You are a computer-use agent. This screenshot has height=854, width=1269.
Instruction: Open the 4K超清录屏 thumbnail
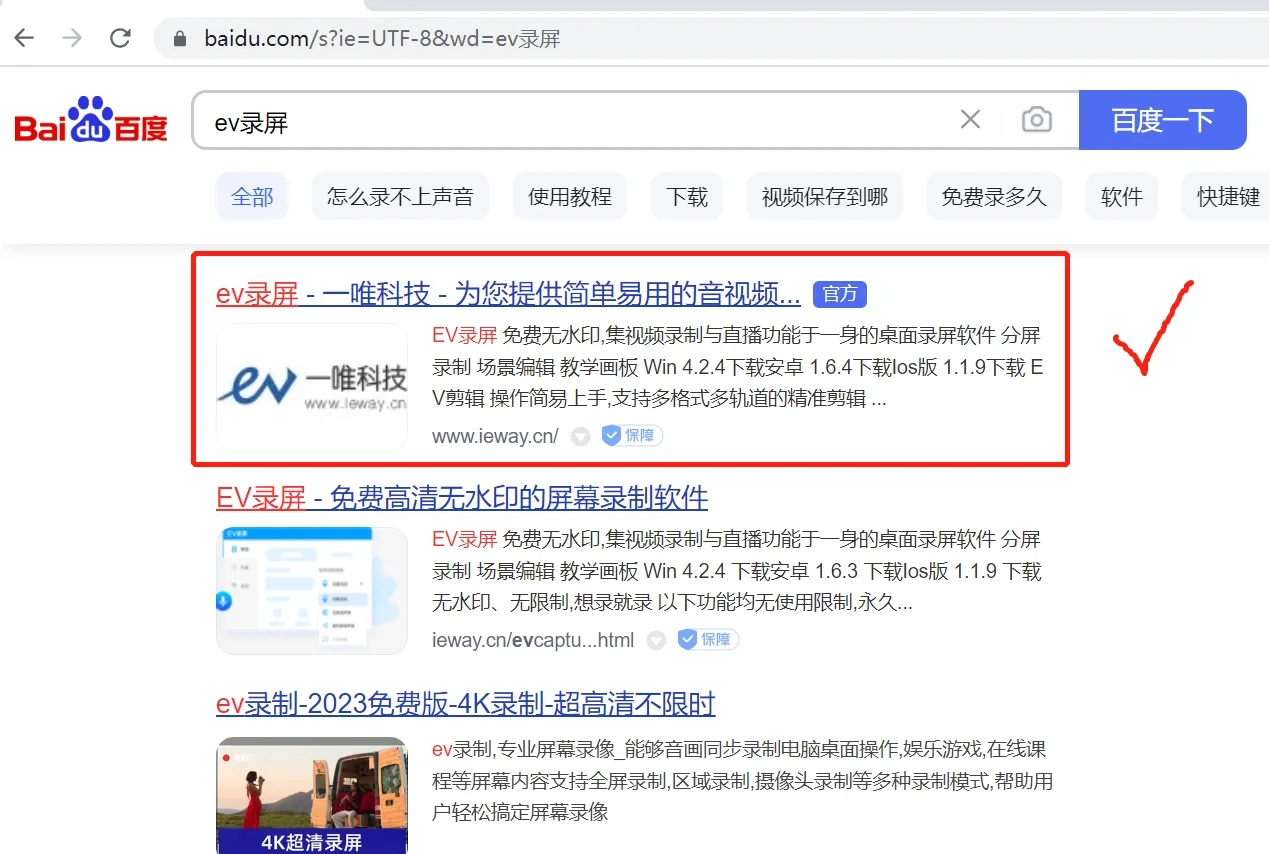click(x=312, y=795)
